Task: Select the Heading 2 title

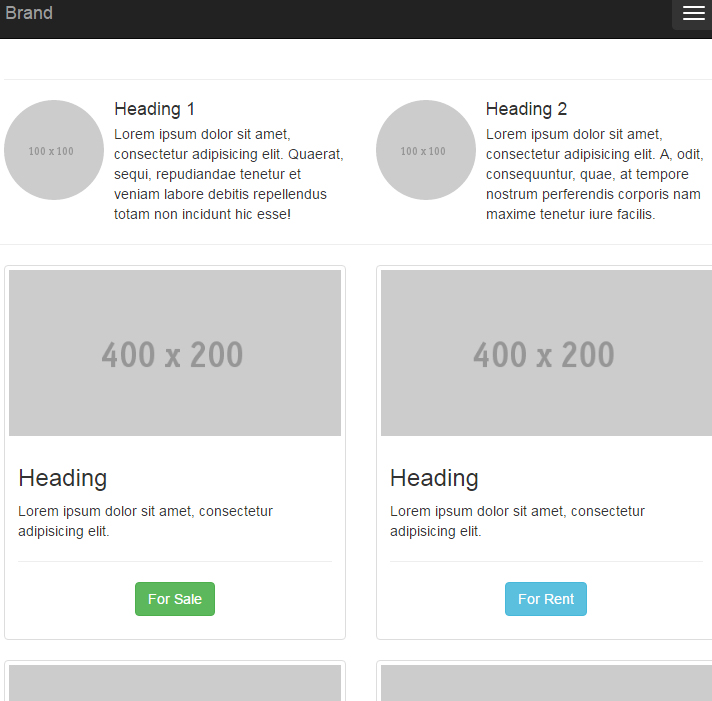Action: click(x=526, y=109)
